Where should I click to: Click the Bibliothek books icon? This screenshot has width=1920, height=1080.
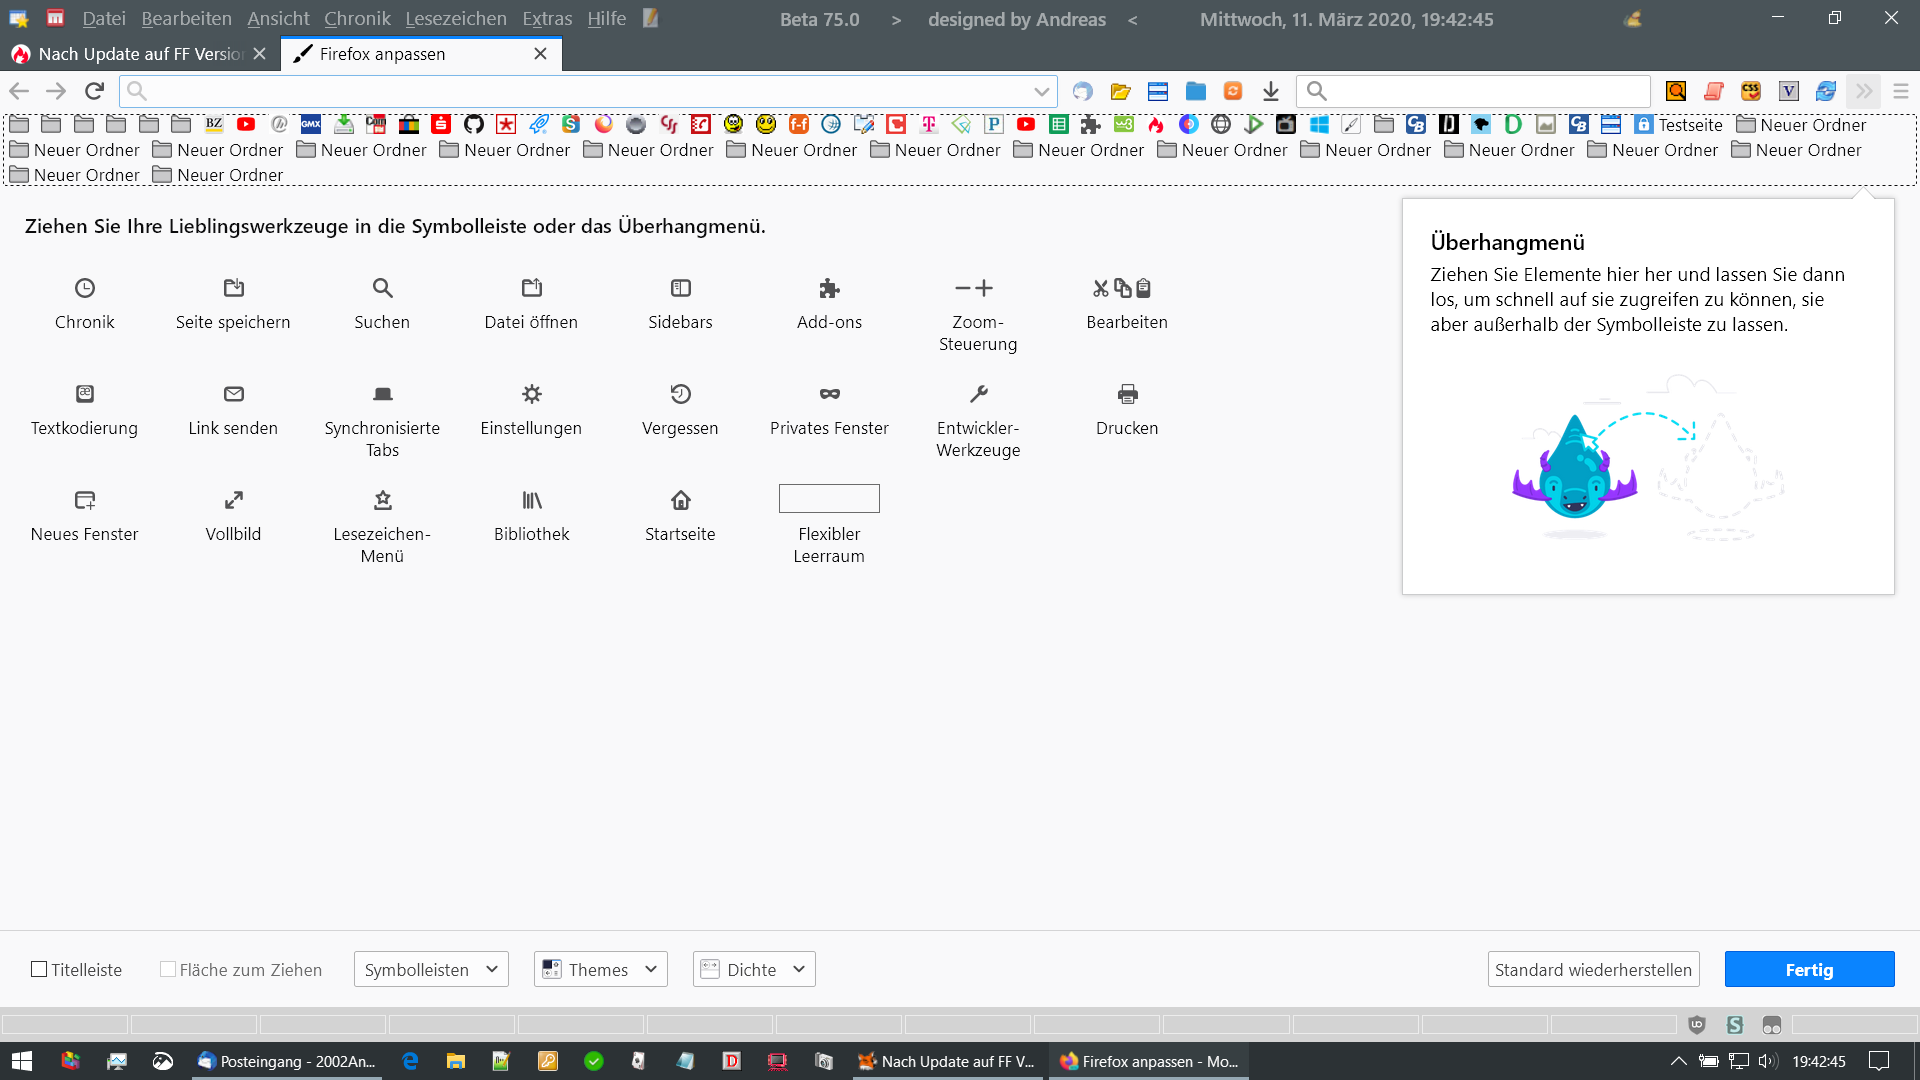(x=531, y=500)
